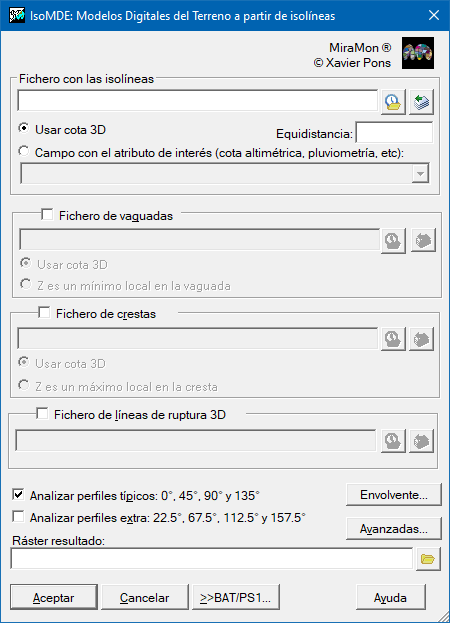Image resolution: width=450 pixels, height=623 pixels.
Task: Open recent files for isolíneas file
Action: point(393,102)
